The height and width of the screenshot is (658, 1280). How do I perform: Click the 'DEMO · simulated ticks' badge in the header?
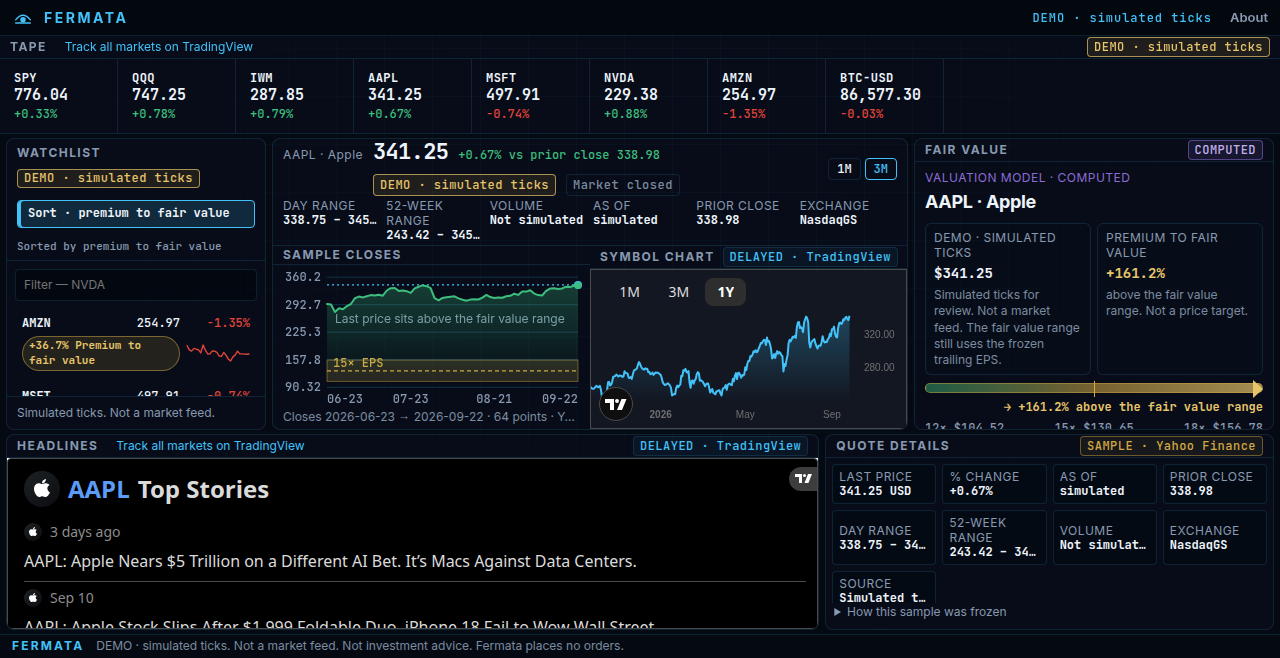pos(1121,18)
